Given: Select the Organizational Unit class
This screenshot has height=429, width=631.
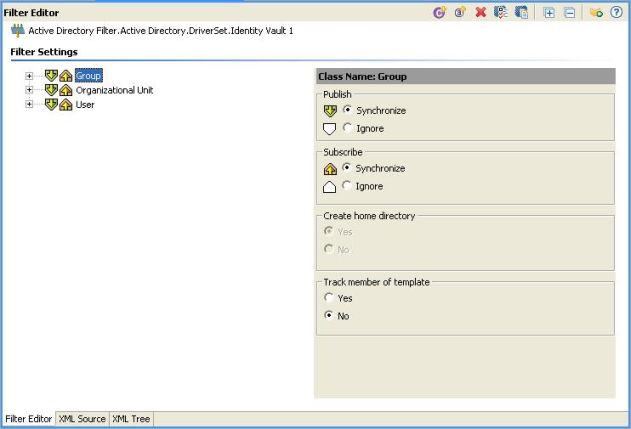Looking at the screenshot, I should click(x=114, y=90).
